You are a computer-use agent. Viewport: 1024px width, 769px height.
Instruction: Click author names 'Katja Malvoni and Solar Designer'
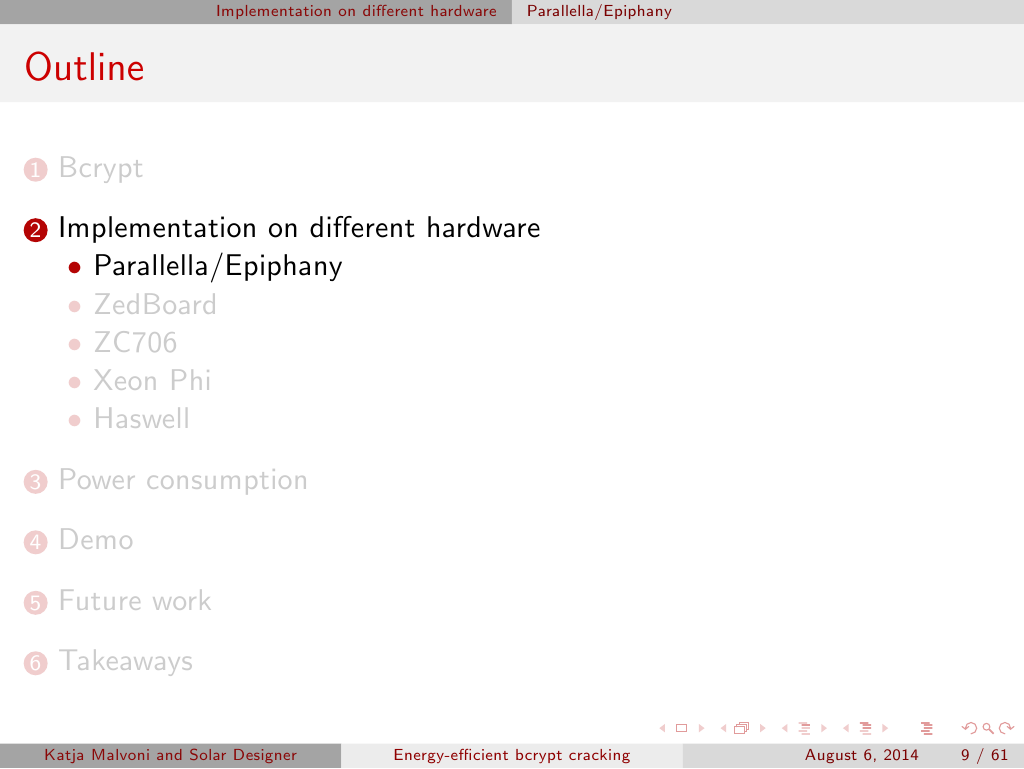pyautogui.click(x=170, y=756)
